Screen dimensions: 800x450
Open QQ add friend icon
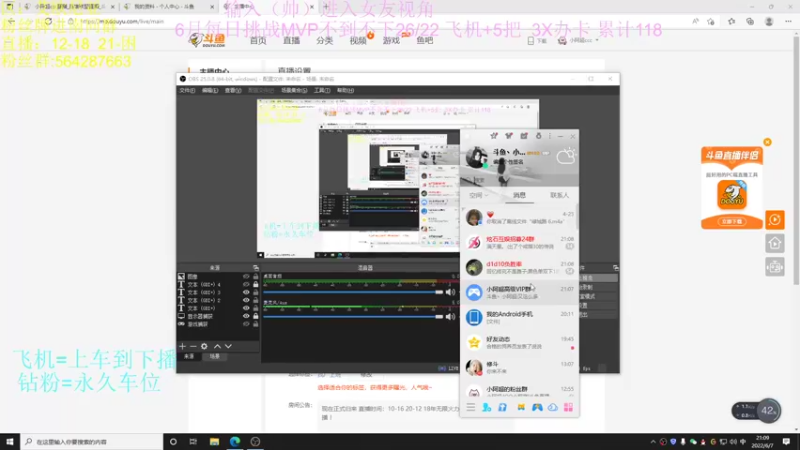487,407
